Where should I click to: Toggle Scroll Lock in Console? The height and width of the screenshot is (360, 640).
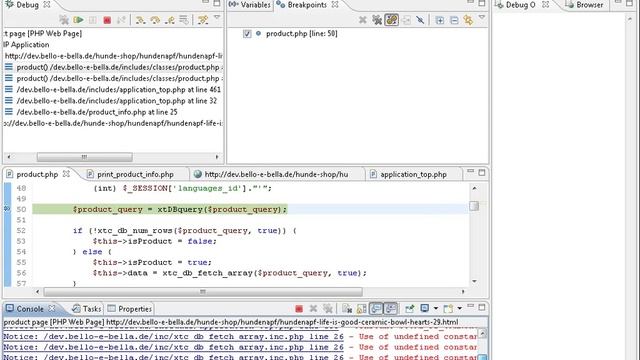[361, 309]
